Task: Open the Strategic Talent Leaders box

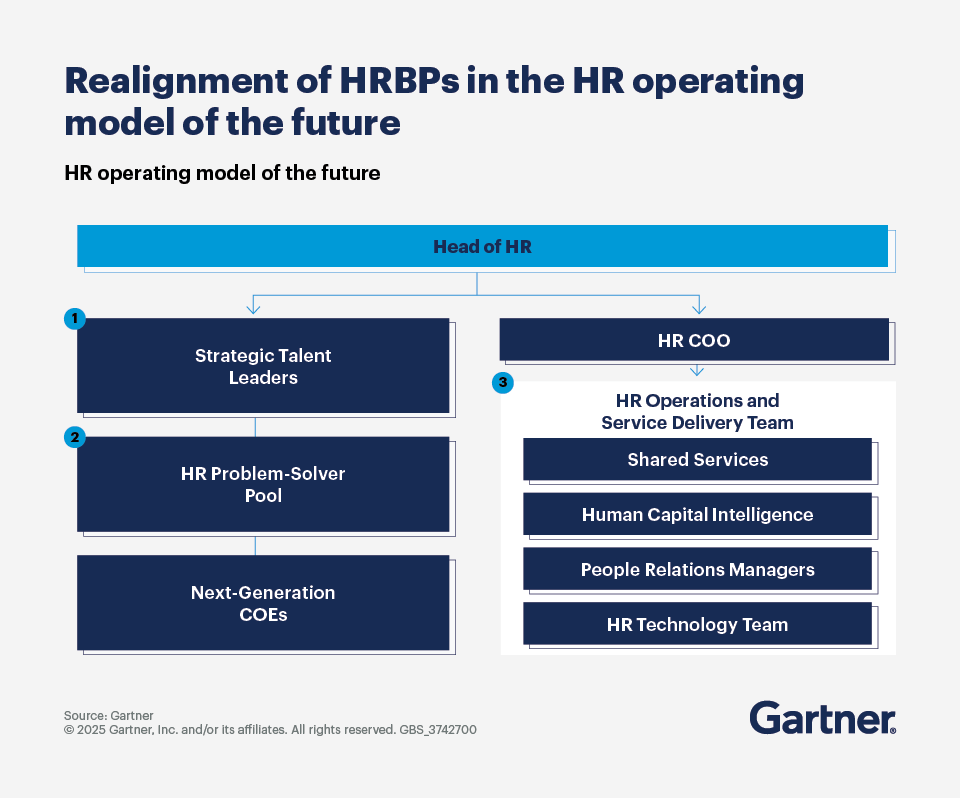Action: click(x=263, y=366)
